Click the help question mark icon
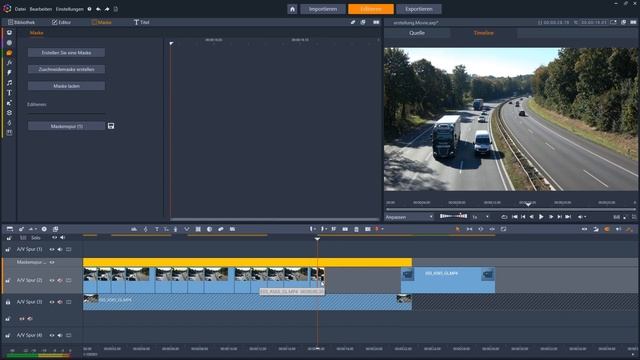The image size is (640, 360). pyautogui.click(x=89, y=9)
